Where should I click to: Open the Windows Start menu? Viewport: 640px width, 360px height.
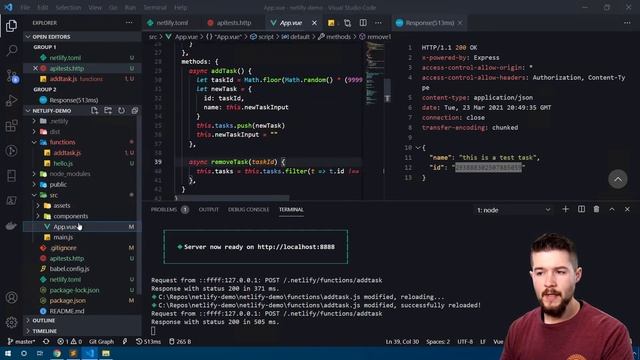(x=8, y=353)
